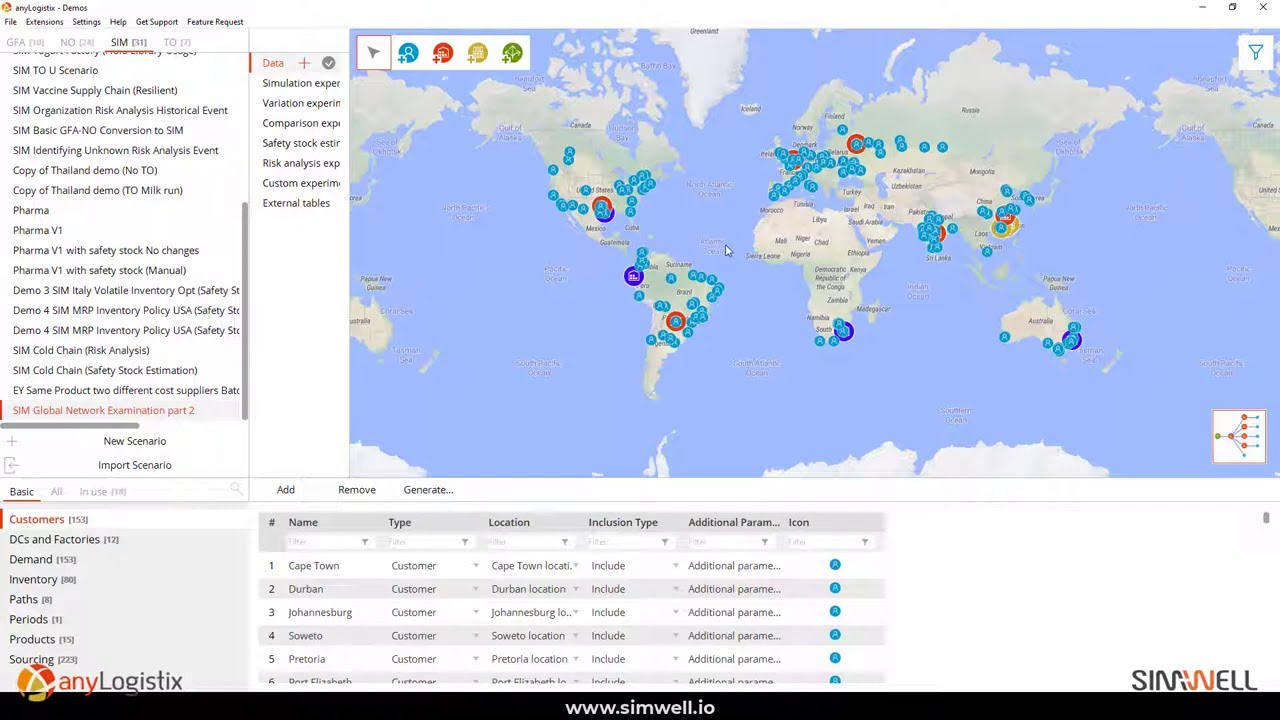Viewport: 1280px width, 720px height.
Task: Open Inclusion Type dropdown for Johannesburg
Action: pos(676,612)
